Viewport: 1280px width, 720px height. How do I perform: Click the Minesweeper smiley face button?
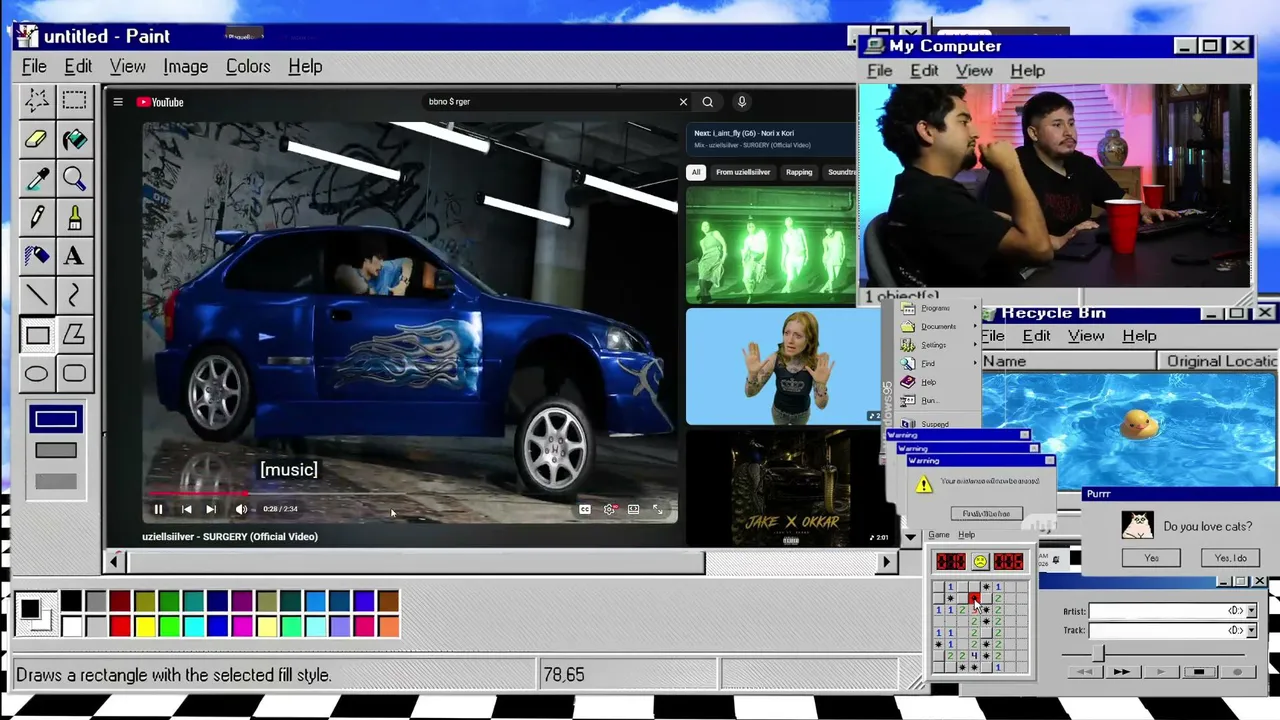(980, 562)
